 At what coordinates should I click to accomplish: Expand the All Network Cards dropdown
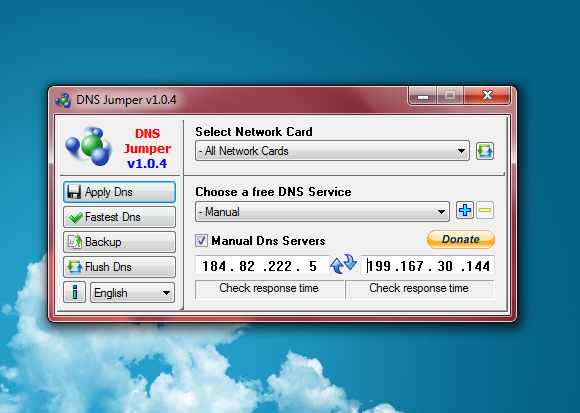[332, 150]
